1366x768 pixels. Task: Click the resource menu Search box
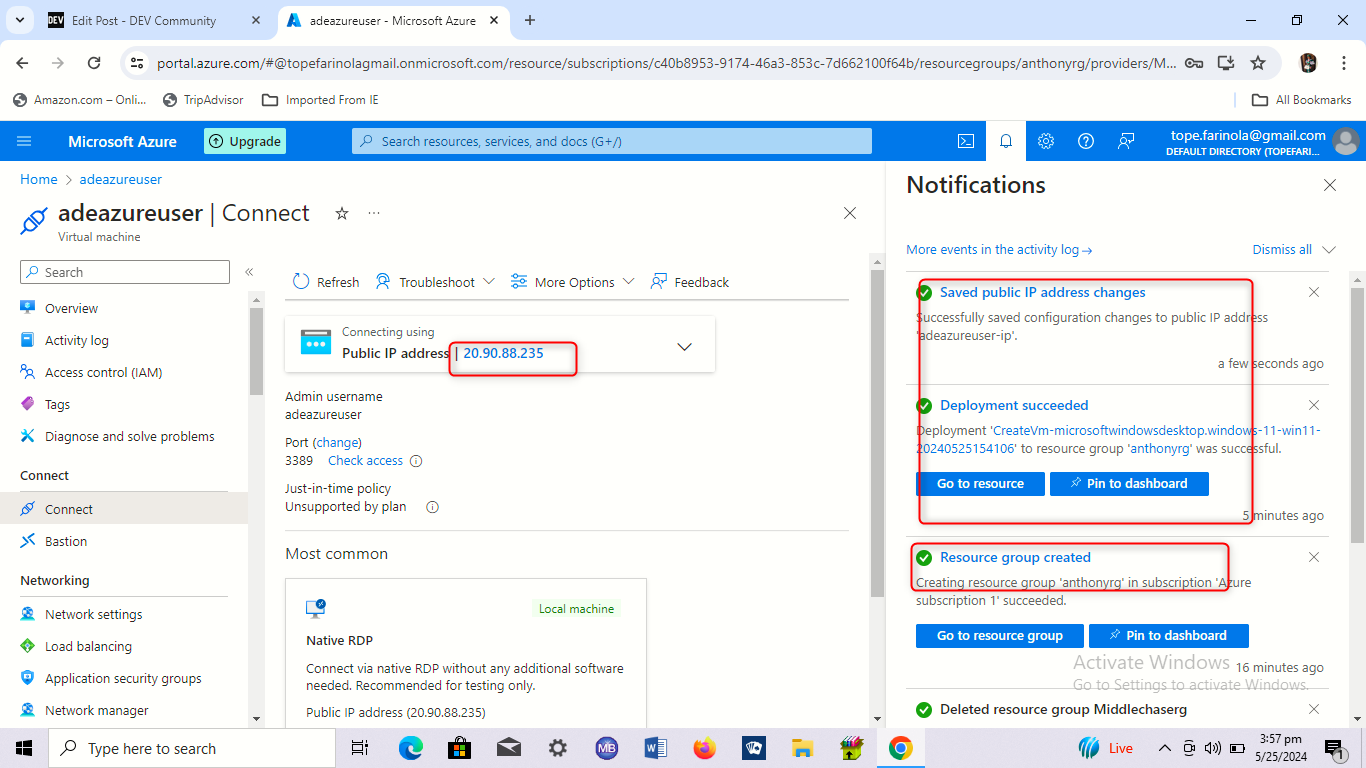[125, 272]
